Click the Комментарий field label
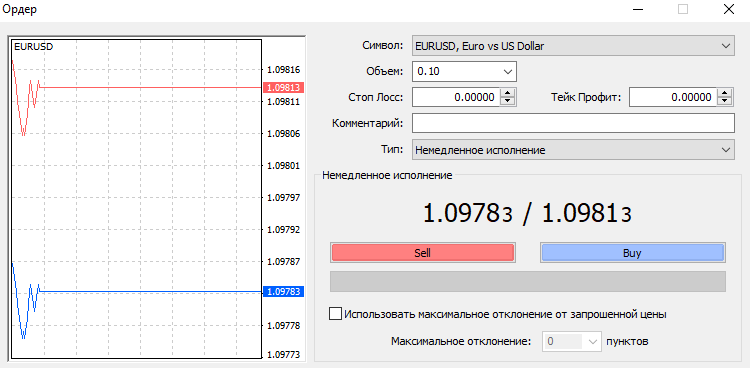Viewport: 750px width, 368px height. (x=367, y=123)
